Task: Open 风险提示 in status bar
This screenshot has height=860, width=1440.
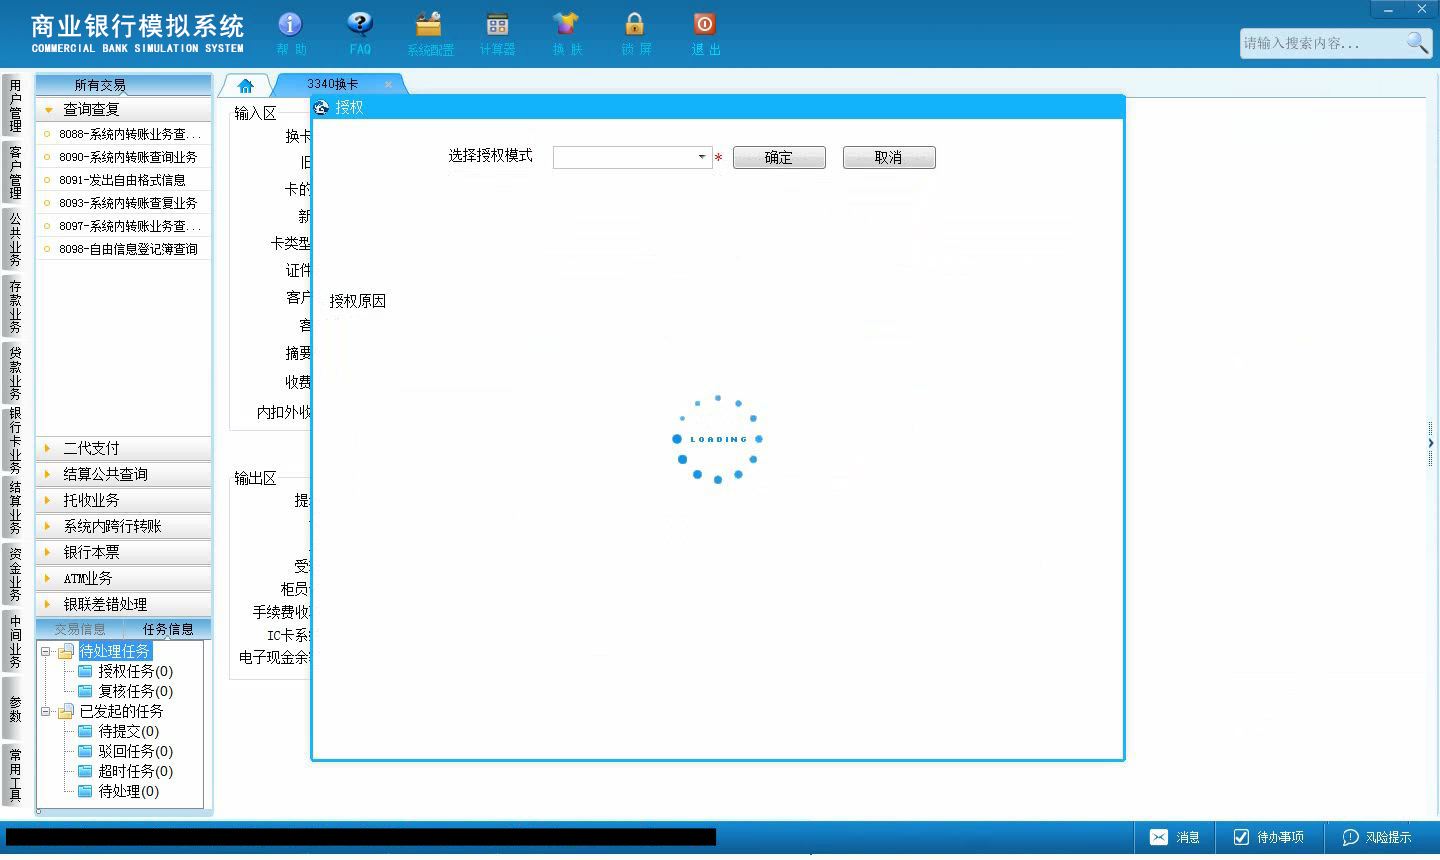Action: click(x=1377, y=837)
